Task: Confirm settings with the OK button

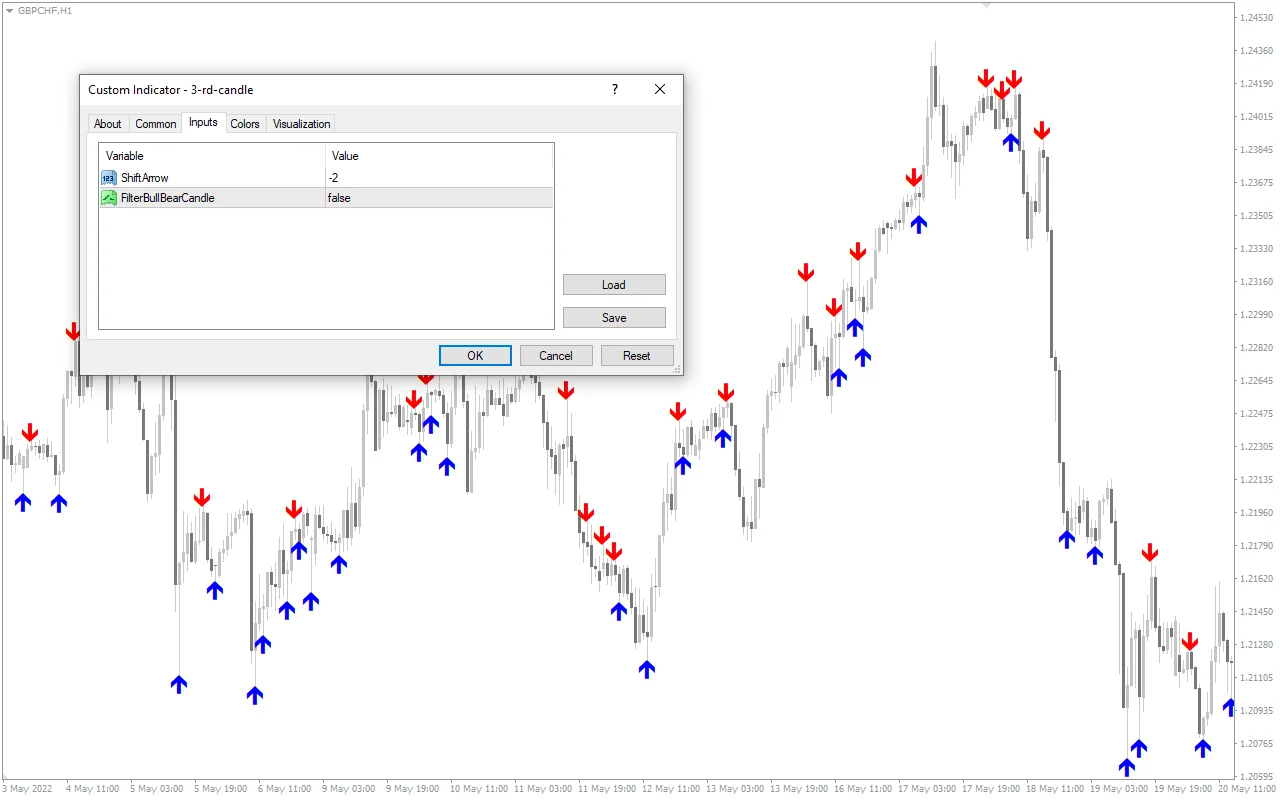Action: (x=474, y=355)
